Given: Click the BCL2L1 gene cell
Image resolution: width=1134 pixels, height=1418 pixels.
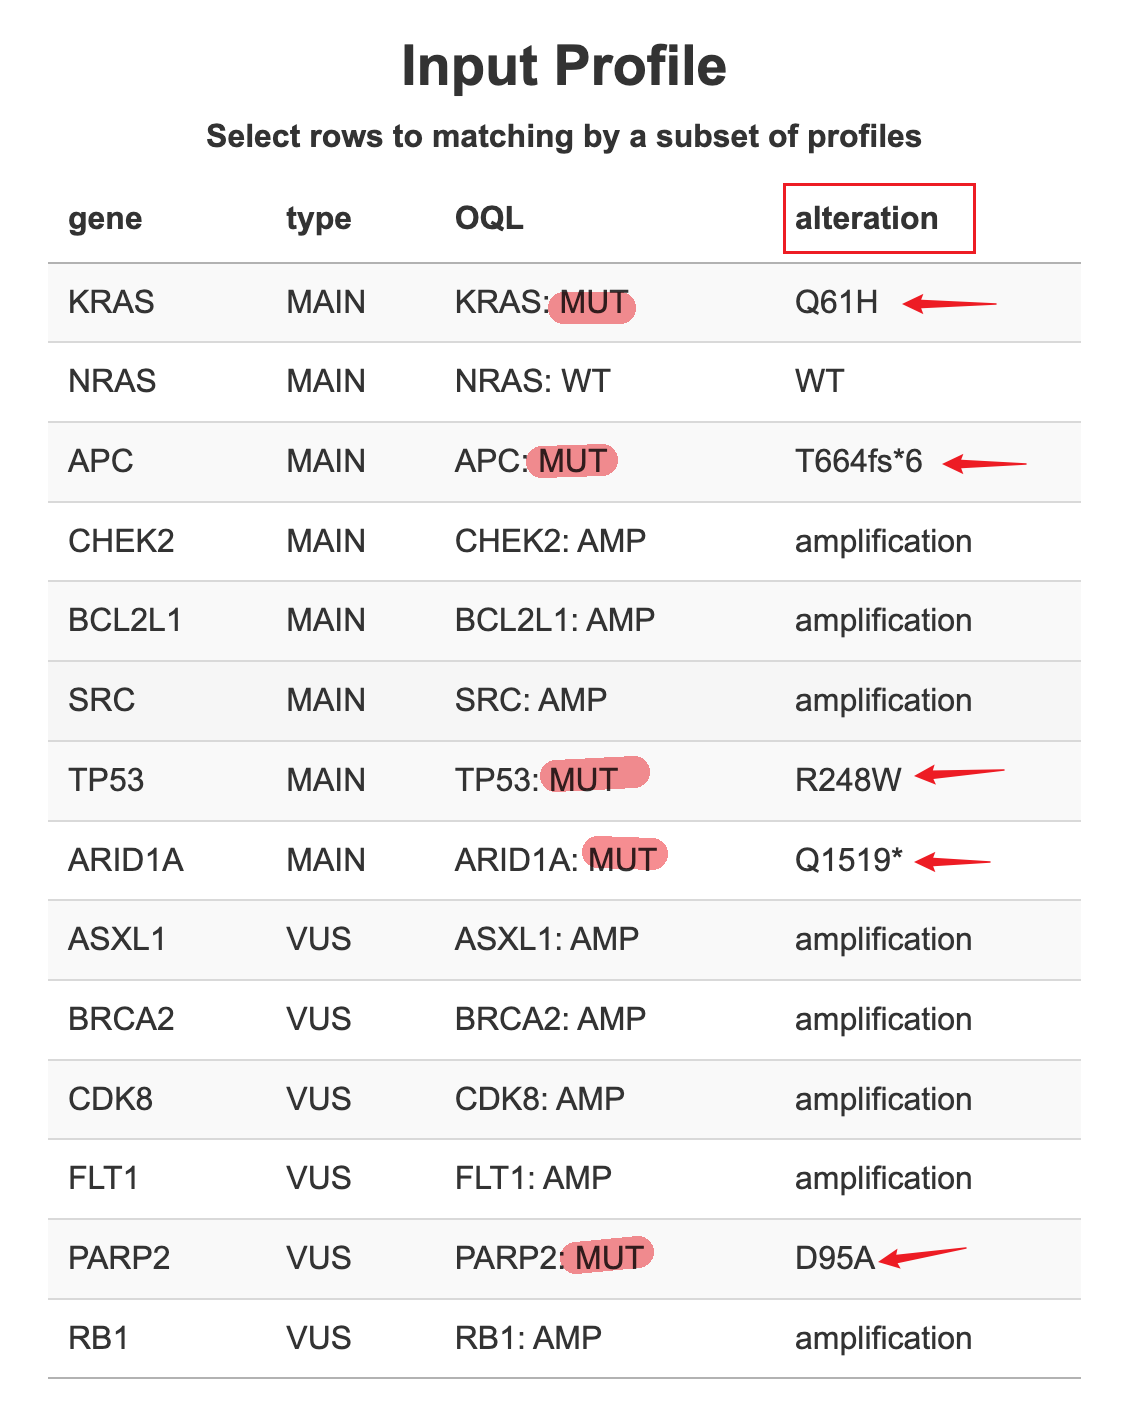Looking at the screenshot, I should coord(125,620).
